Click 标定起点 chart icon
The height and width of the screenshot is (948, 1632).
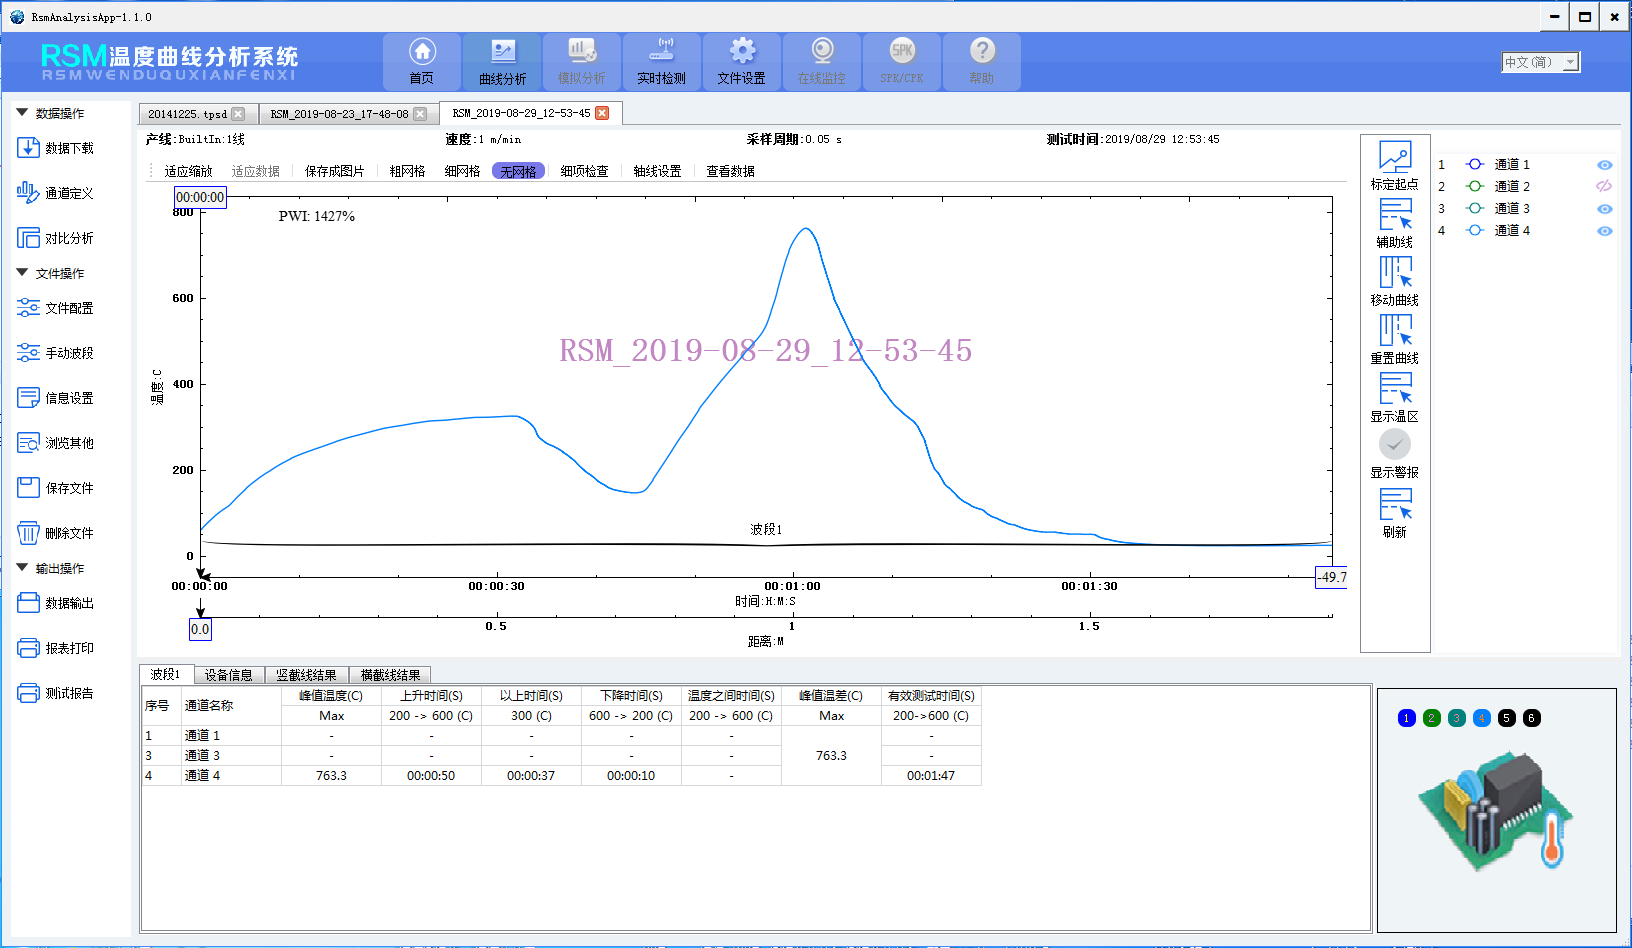[x=1395, y=157]
